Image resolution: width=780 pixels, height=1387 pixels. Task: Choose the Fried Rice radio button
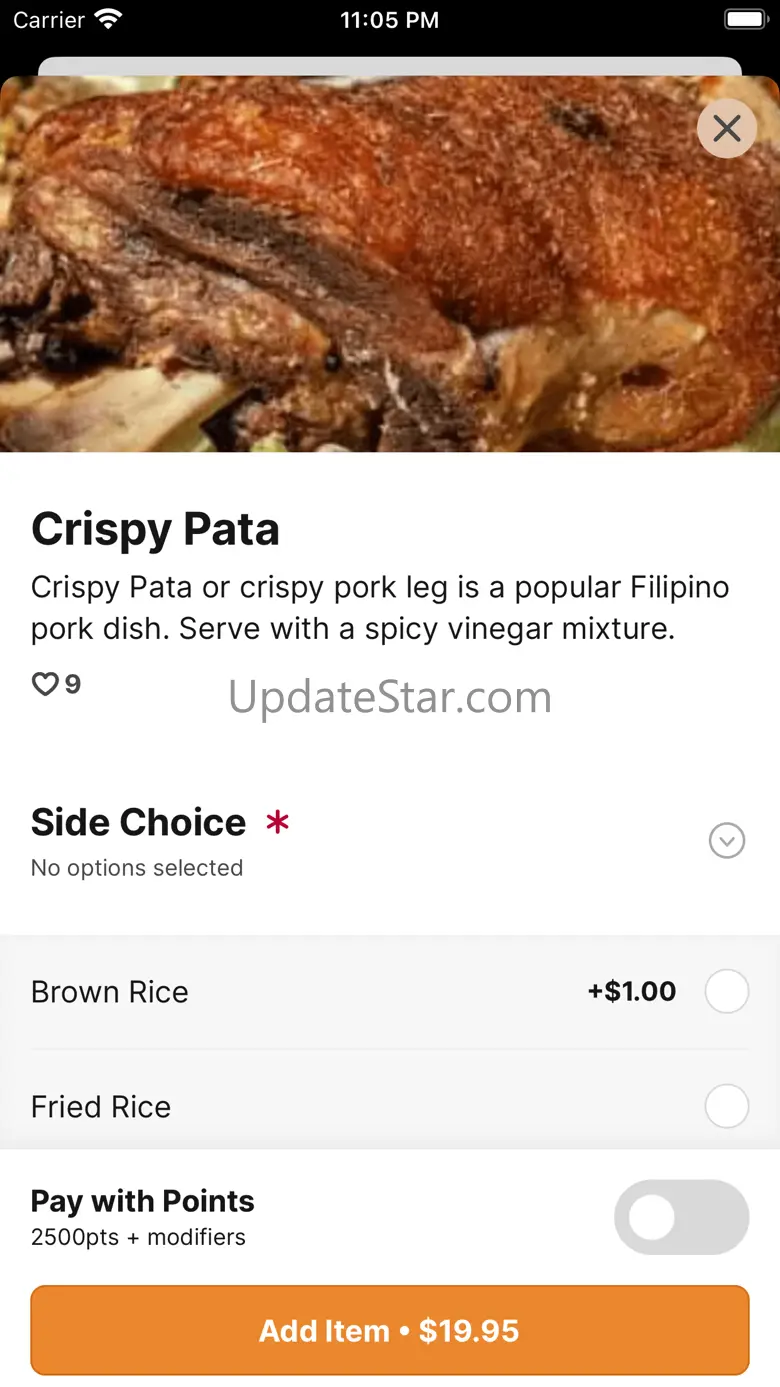(727, 1107)
